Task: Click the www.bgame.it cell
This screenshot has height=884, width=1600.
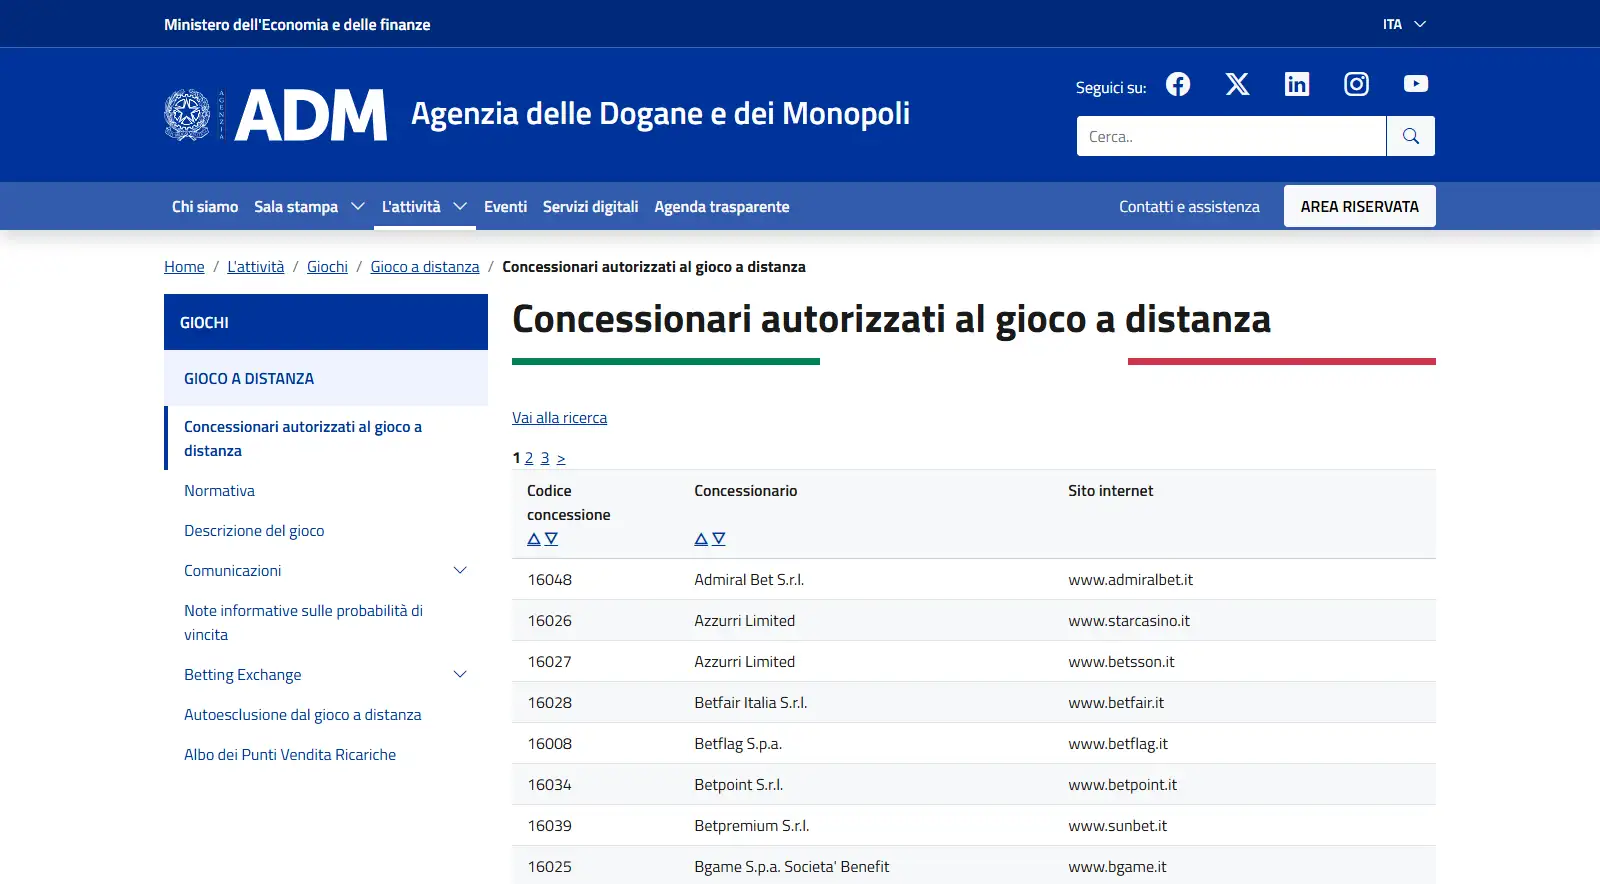Action: coord(1117,866)
